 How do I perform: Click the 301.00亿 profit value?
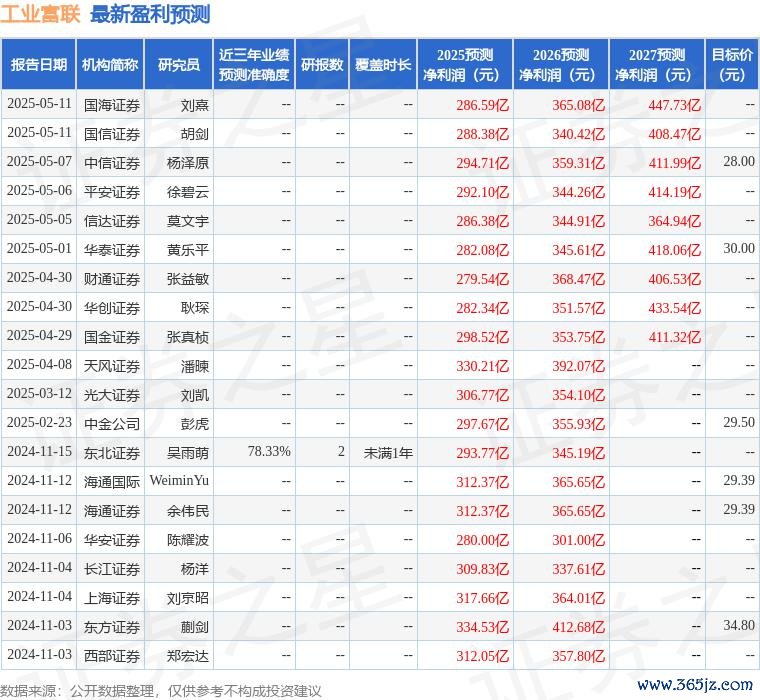point(579,540)
